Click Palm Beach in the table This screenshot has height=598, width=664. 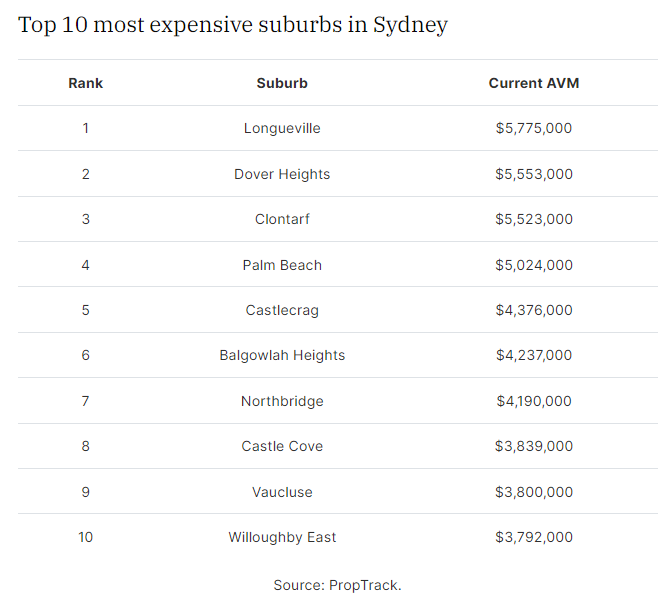click(282, 265)
